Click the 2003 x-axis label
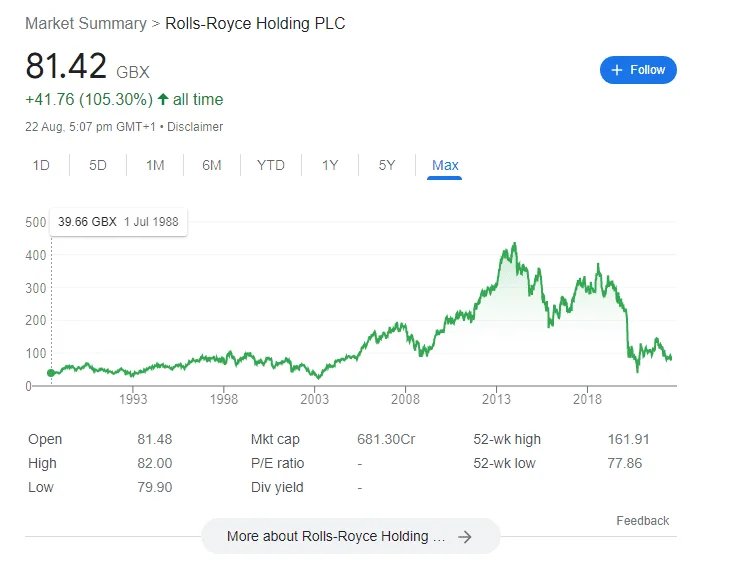752x565 pixels. [x=315, y=399]
